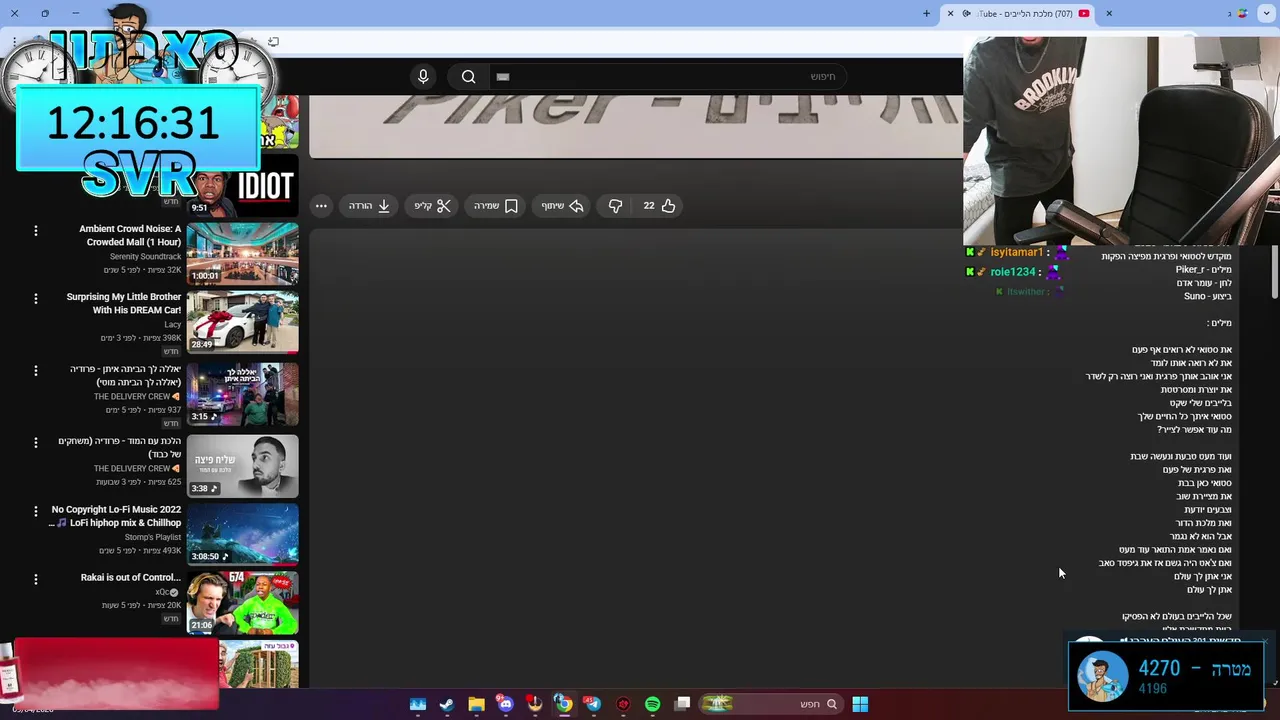Open options for No Copyright Lo-Fi video
The height and width of the screenshot is (720, 1280).
click(36, 510)
